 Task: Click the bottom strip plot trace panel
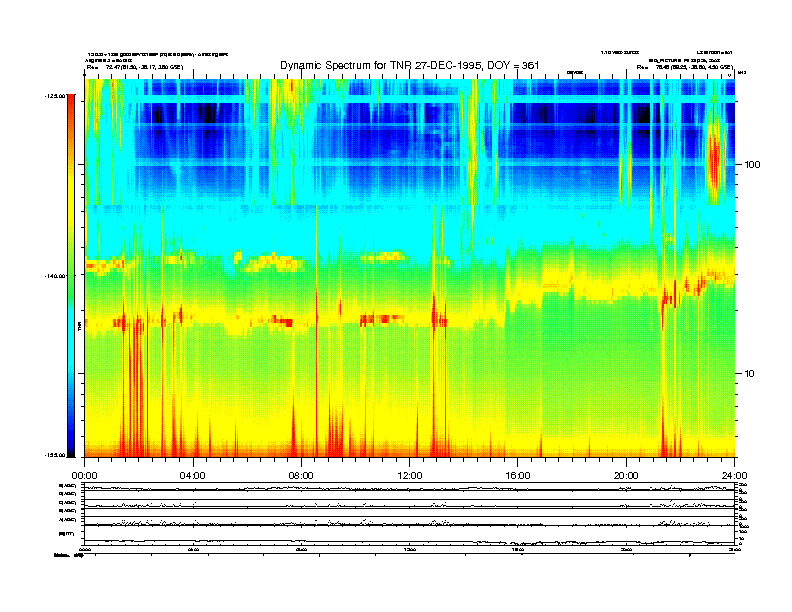click(410, 535)
